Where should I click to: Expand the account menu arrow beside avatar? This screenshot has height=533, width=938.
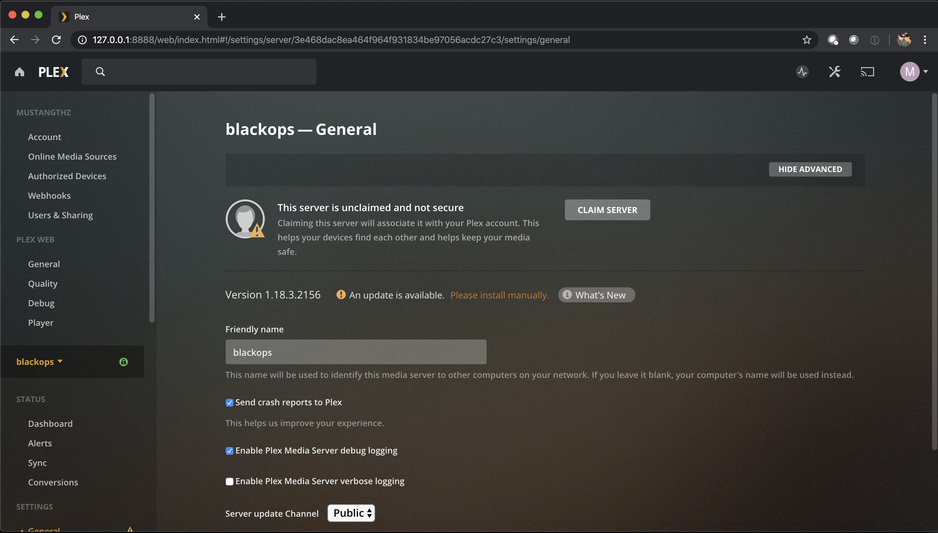tap(925, 72)
